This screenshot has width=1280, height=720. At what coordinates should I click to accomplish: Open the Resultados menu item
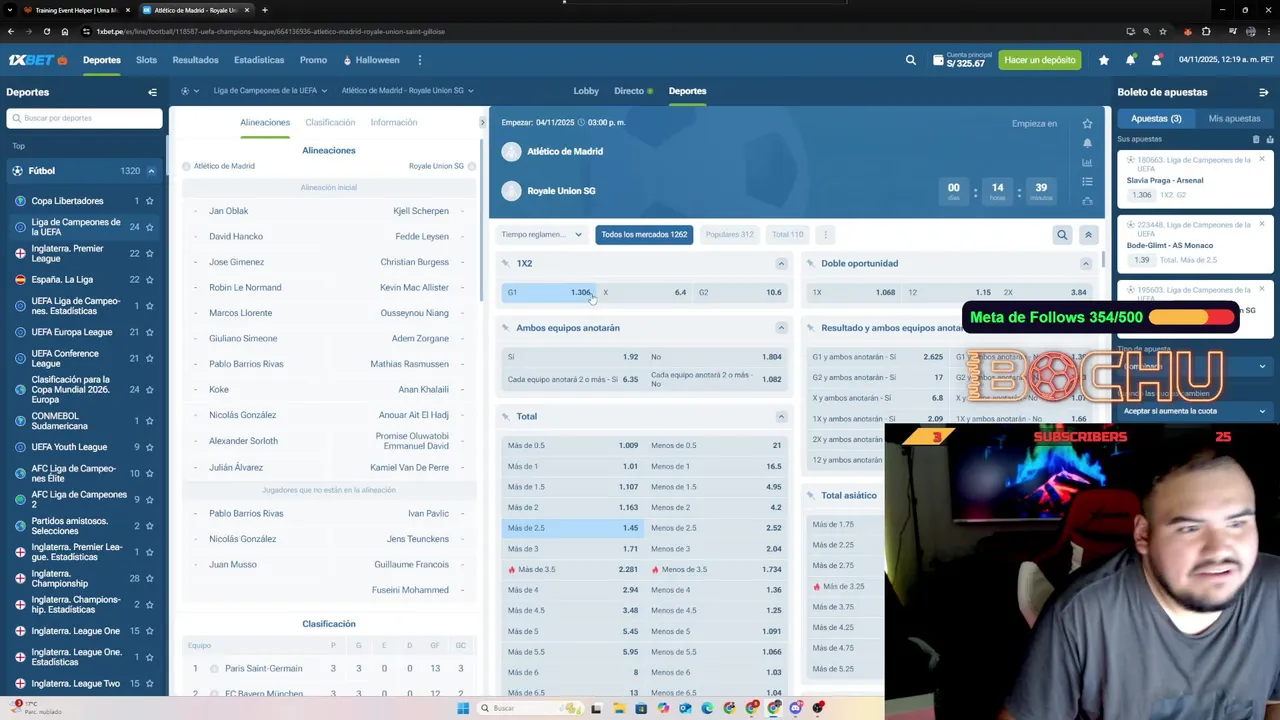[x=195, y=60]
